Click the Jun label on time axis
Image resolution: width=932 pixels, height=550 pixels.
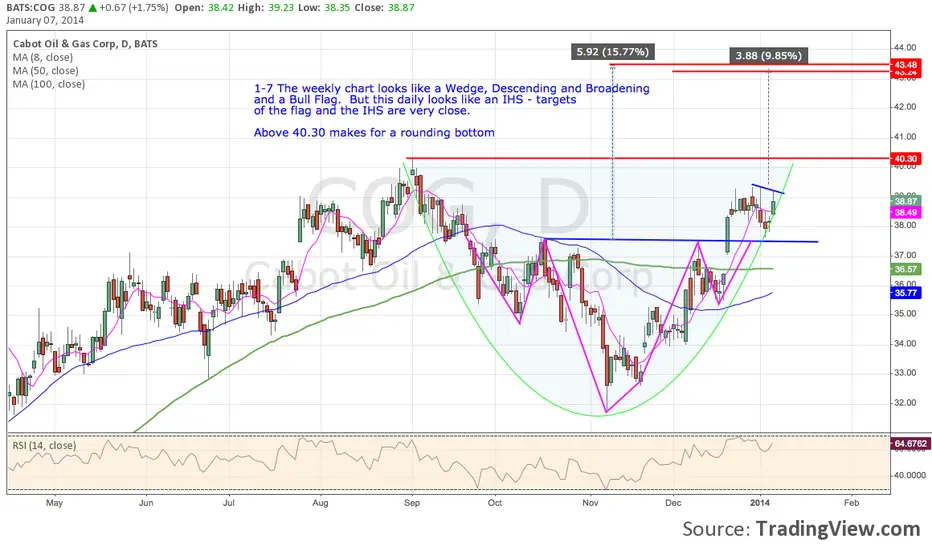coord(146,503)
